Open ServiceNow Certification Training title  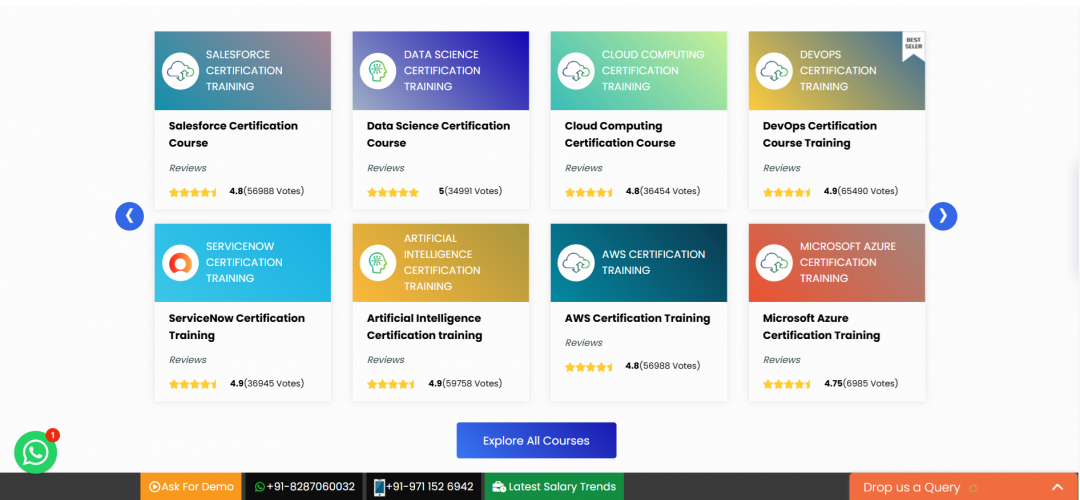[236, 326]
